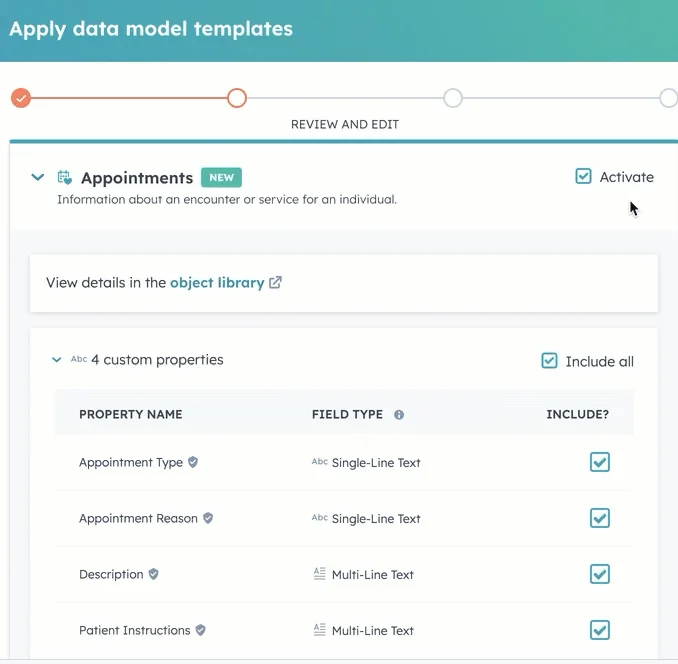
Task: Click the multi-line text icon in Description row
Action: click(320, 574)
